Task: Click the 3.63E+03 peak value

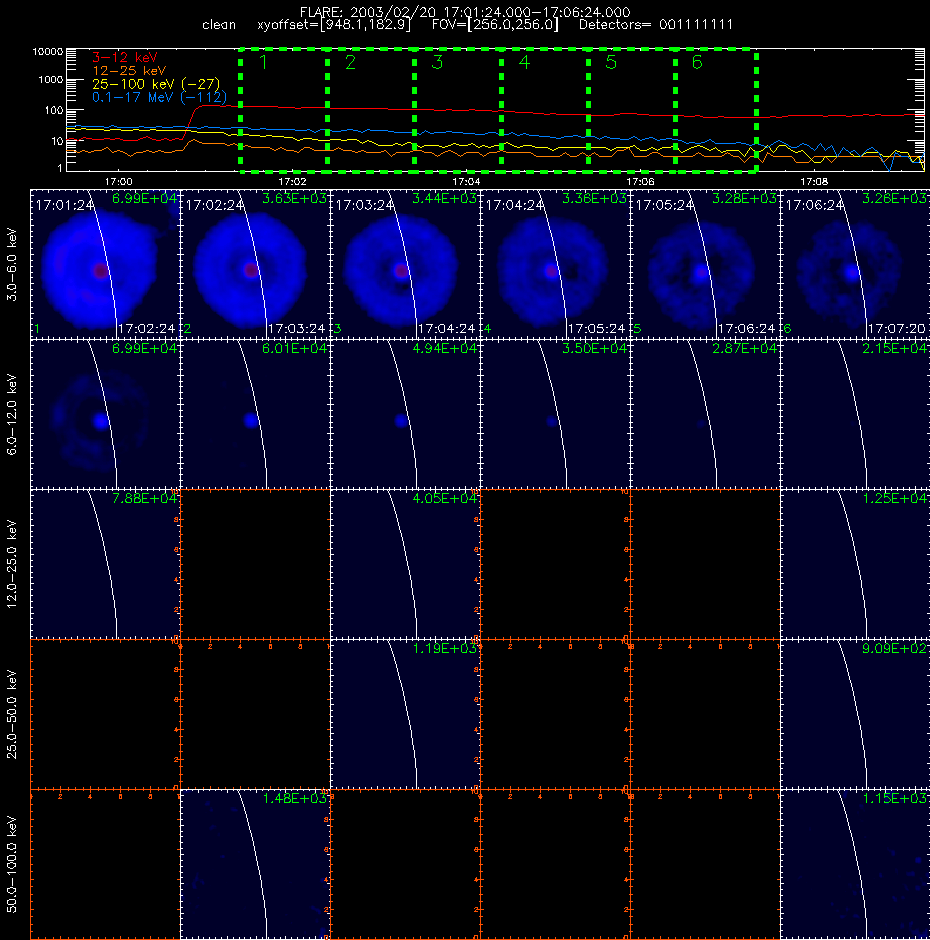Action: tap(294, 198)
